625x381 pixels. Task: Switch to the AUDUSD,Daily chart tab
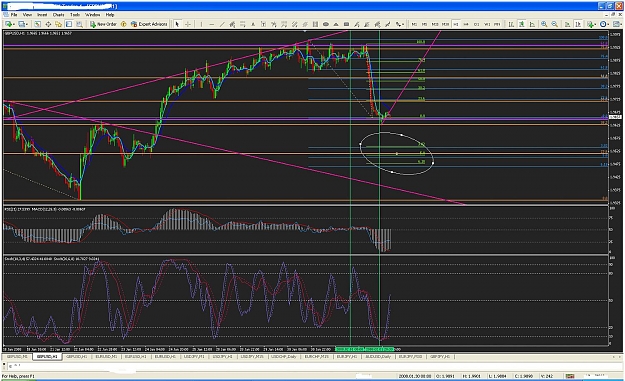(378, 357)
